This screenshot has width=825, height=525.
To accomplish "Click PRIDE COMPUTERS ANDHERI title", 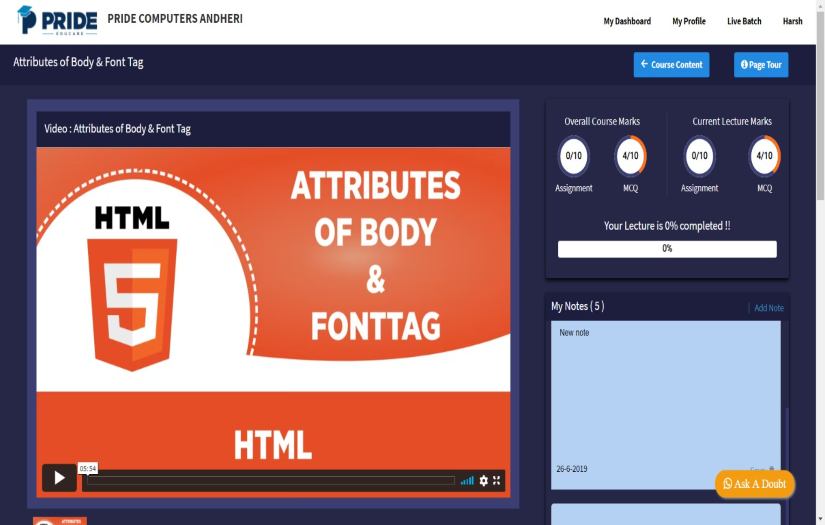I will pyautogui.click(x=175, y=19).
